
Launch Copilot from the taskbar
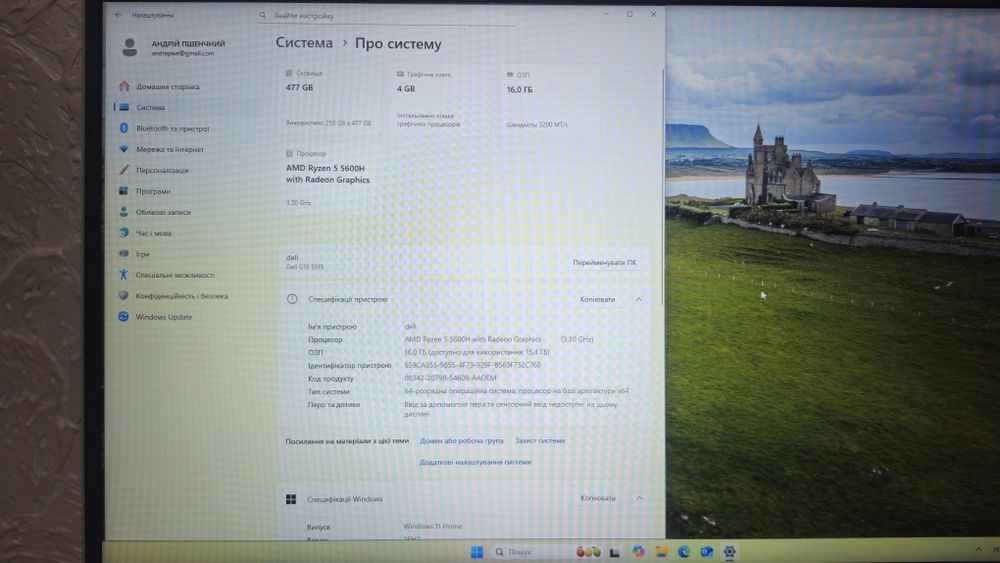[638, 552]
